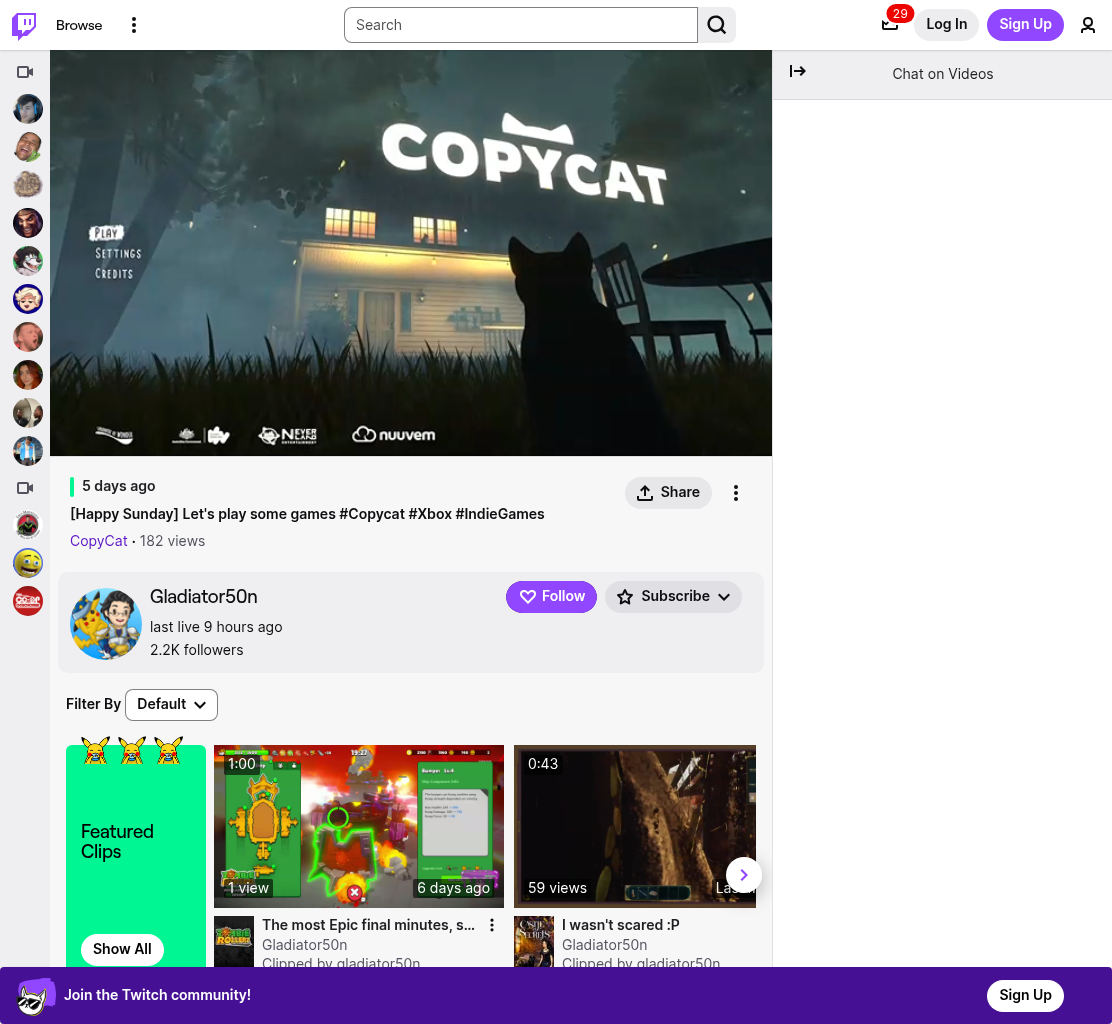Open the man in blue jacket avatar
This screenshot has width=1112, height=1024.
(x=28, y=450)
